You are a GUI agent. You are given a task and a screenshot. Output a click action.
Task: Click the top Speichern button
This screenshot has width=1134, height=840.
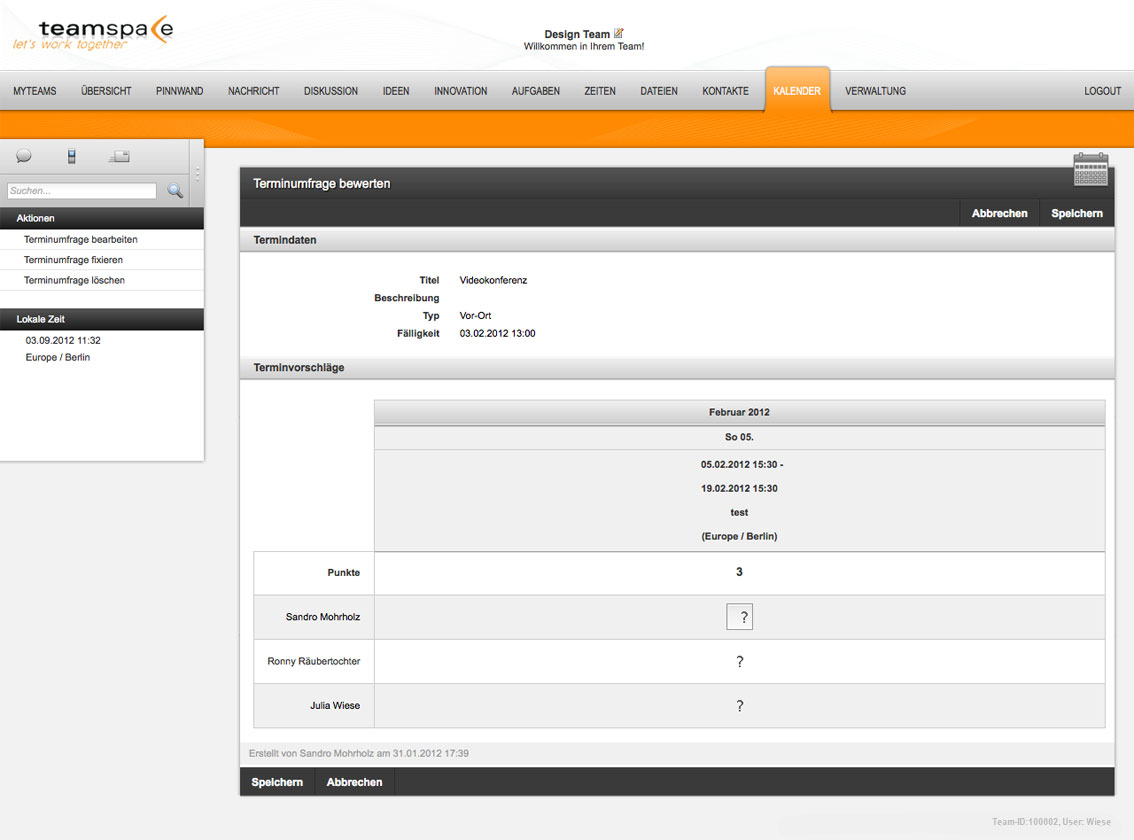point(1077,213)
